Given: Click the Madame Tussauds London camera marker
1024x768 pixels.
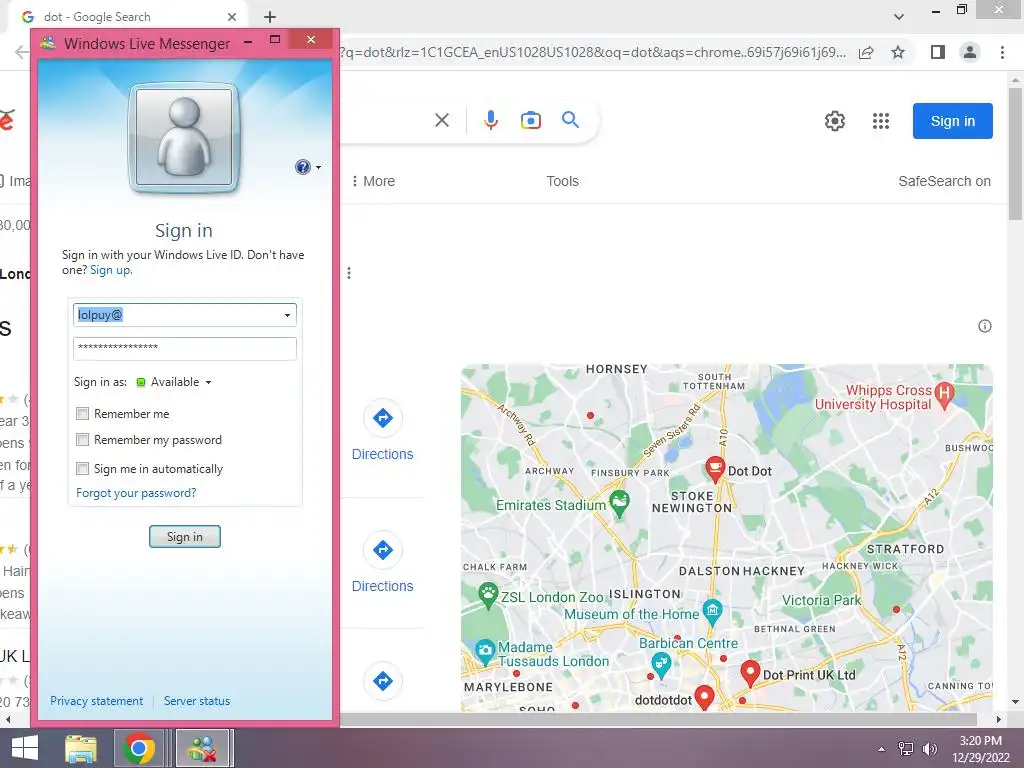Looking at the screenshot, I should coord(485,651).
